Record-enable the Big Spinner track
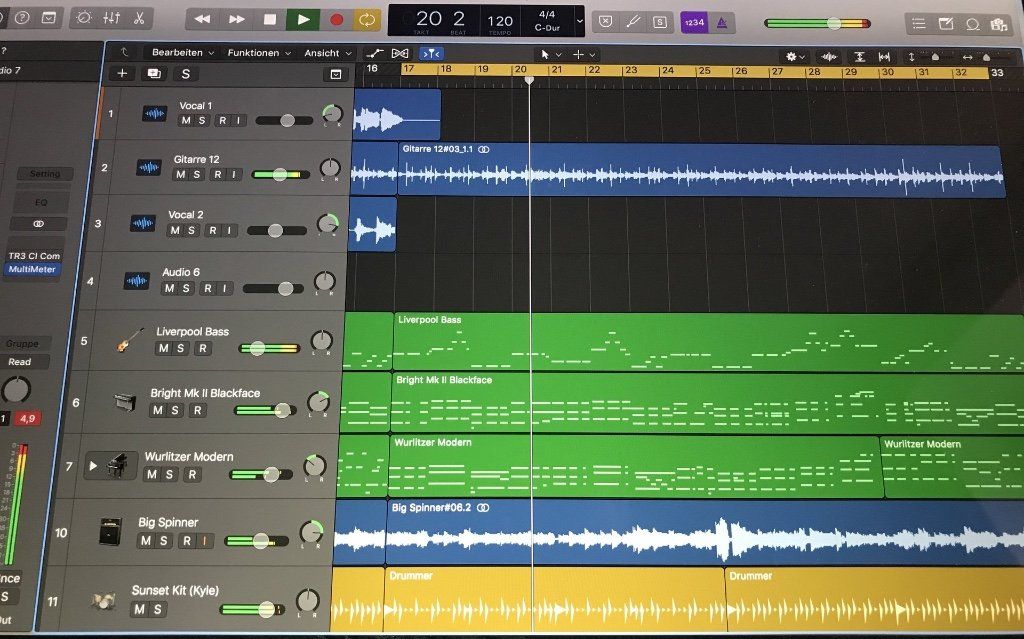The height and width of the screenshot is (639, 1024). [x=185, y=541]
